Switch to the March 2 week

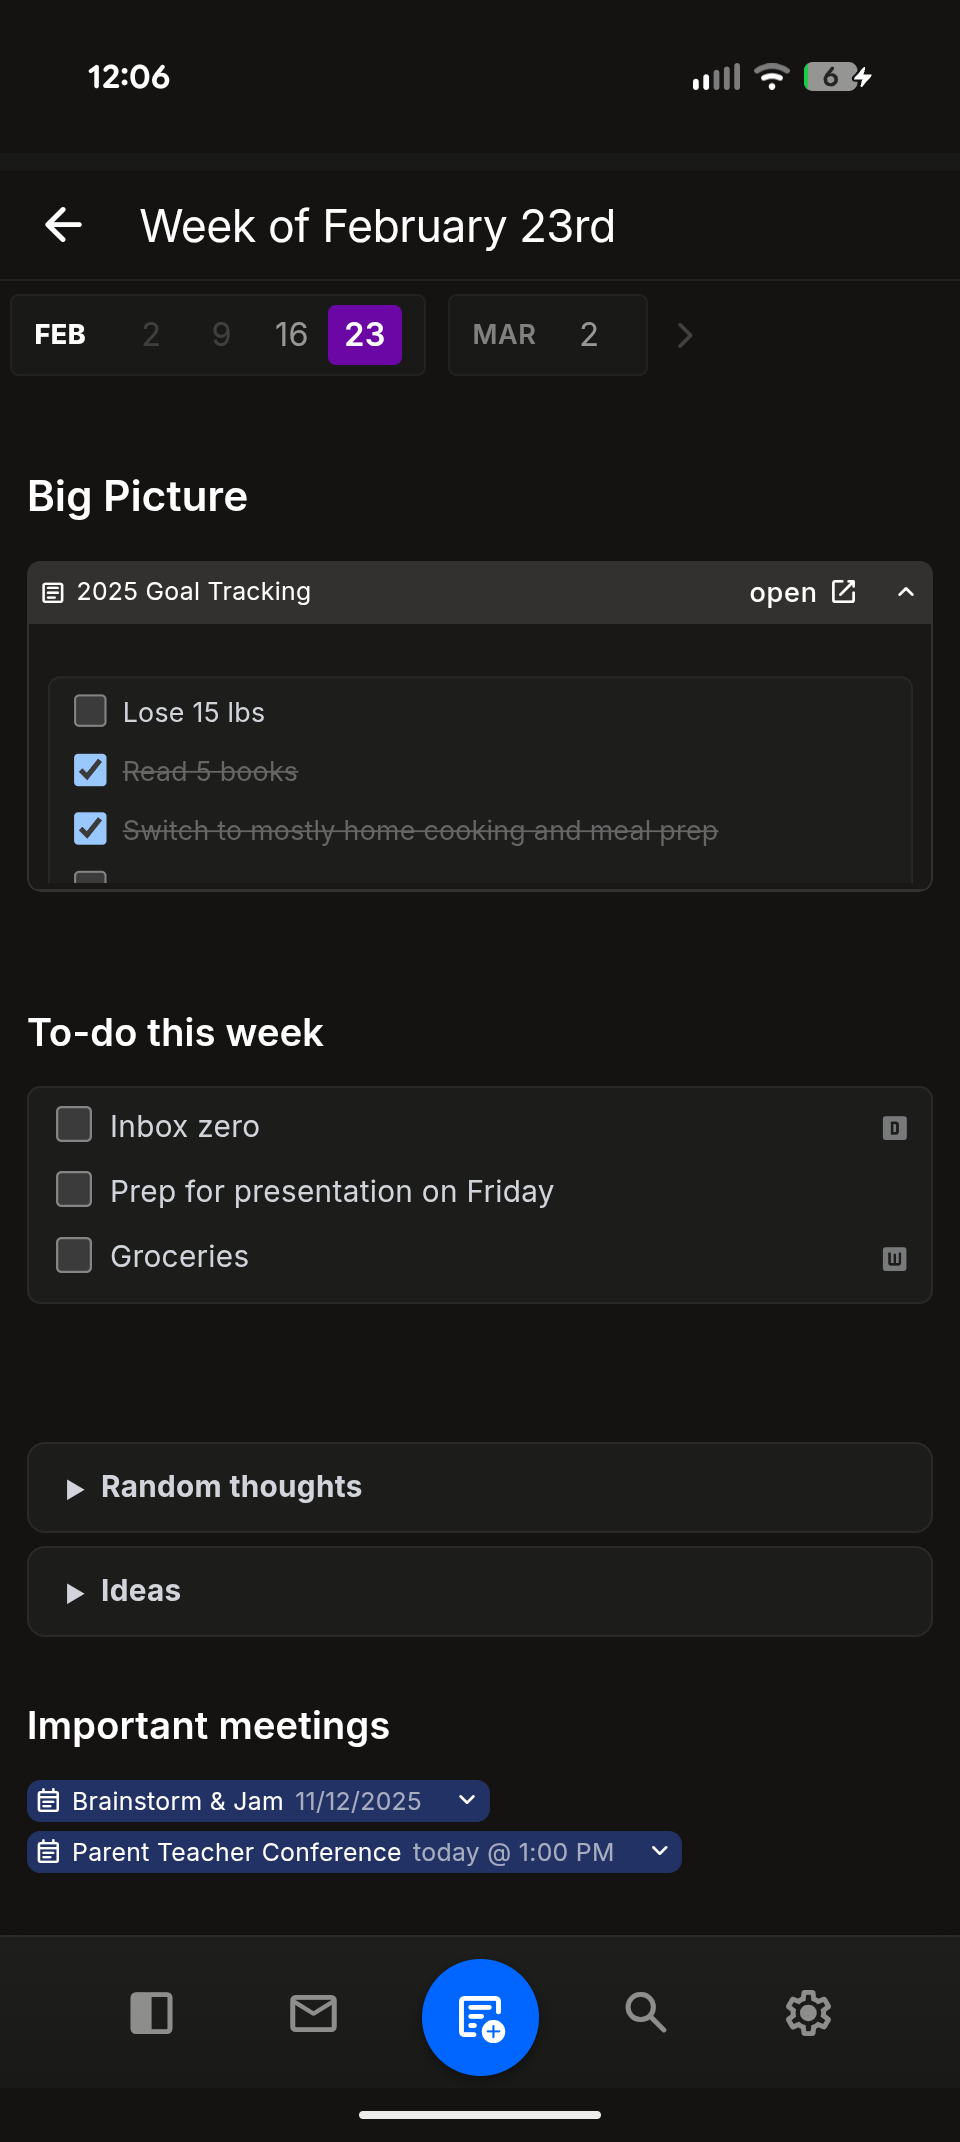click(x=548, y=335)
